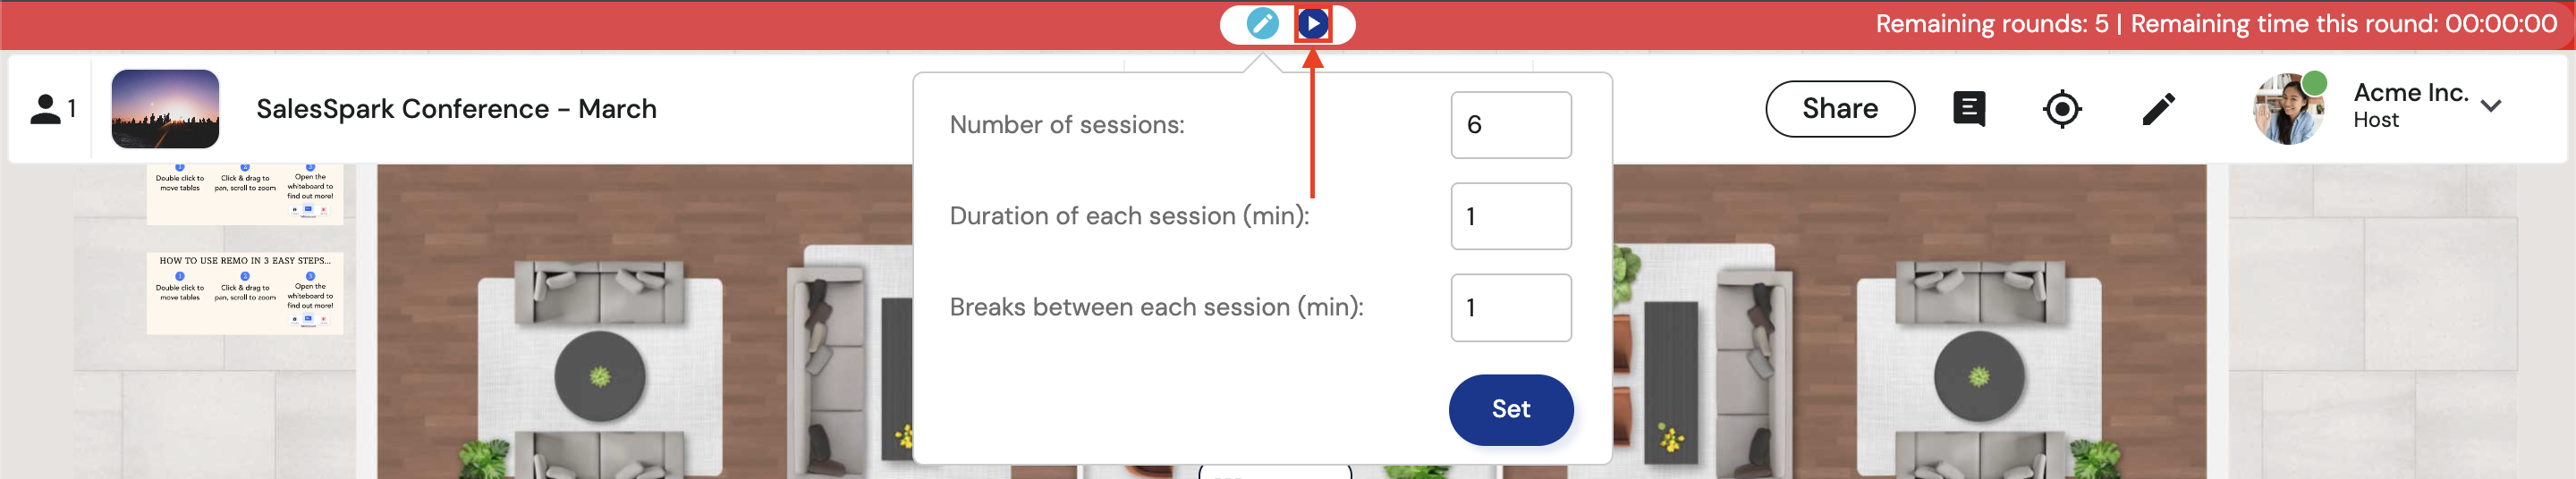Click the locate target crosshair icon
This screenshot has height=479, width=2576.
2061,108
